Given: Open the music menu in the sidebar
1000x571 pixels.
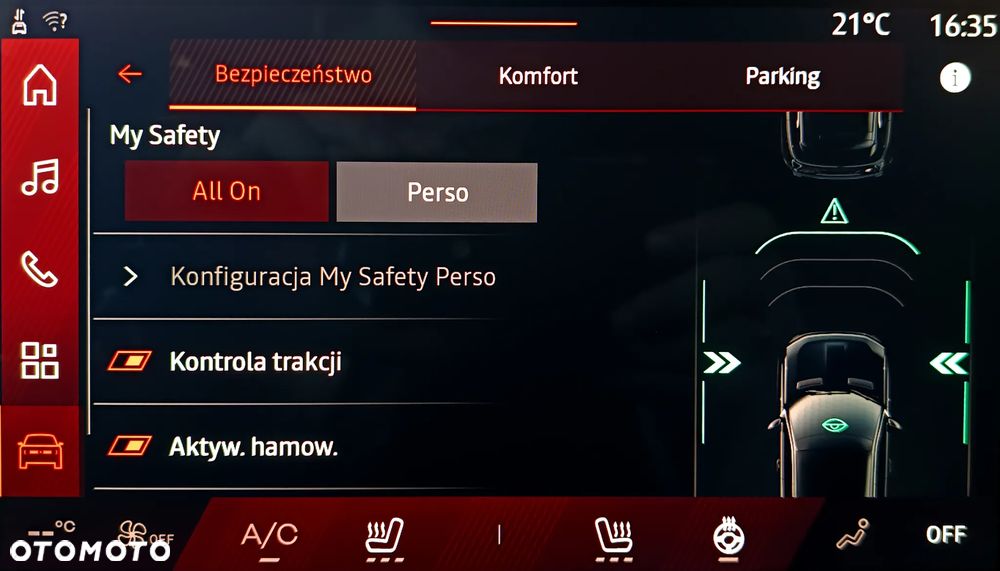Looking at the screenshot, I should [40, 177].
